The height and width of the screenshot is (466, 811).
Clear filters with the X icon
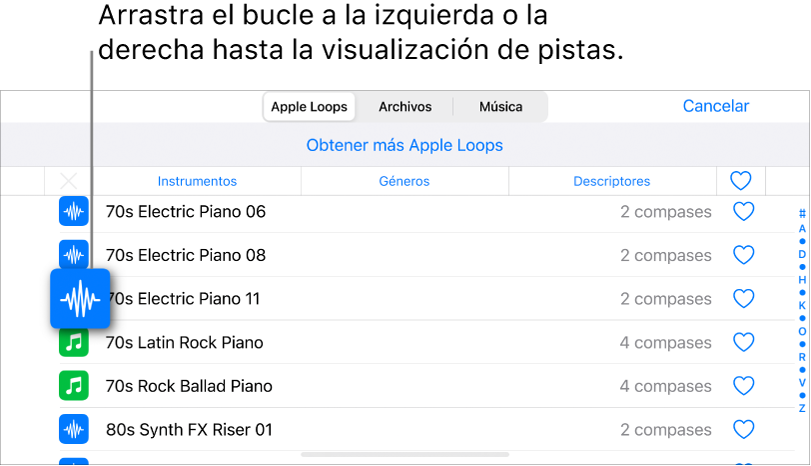click(68, 181)
